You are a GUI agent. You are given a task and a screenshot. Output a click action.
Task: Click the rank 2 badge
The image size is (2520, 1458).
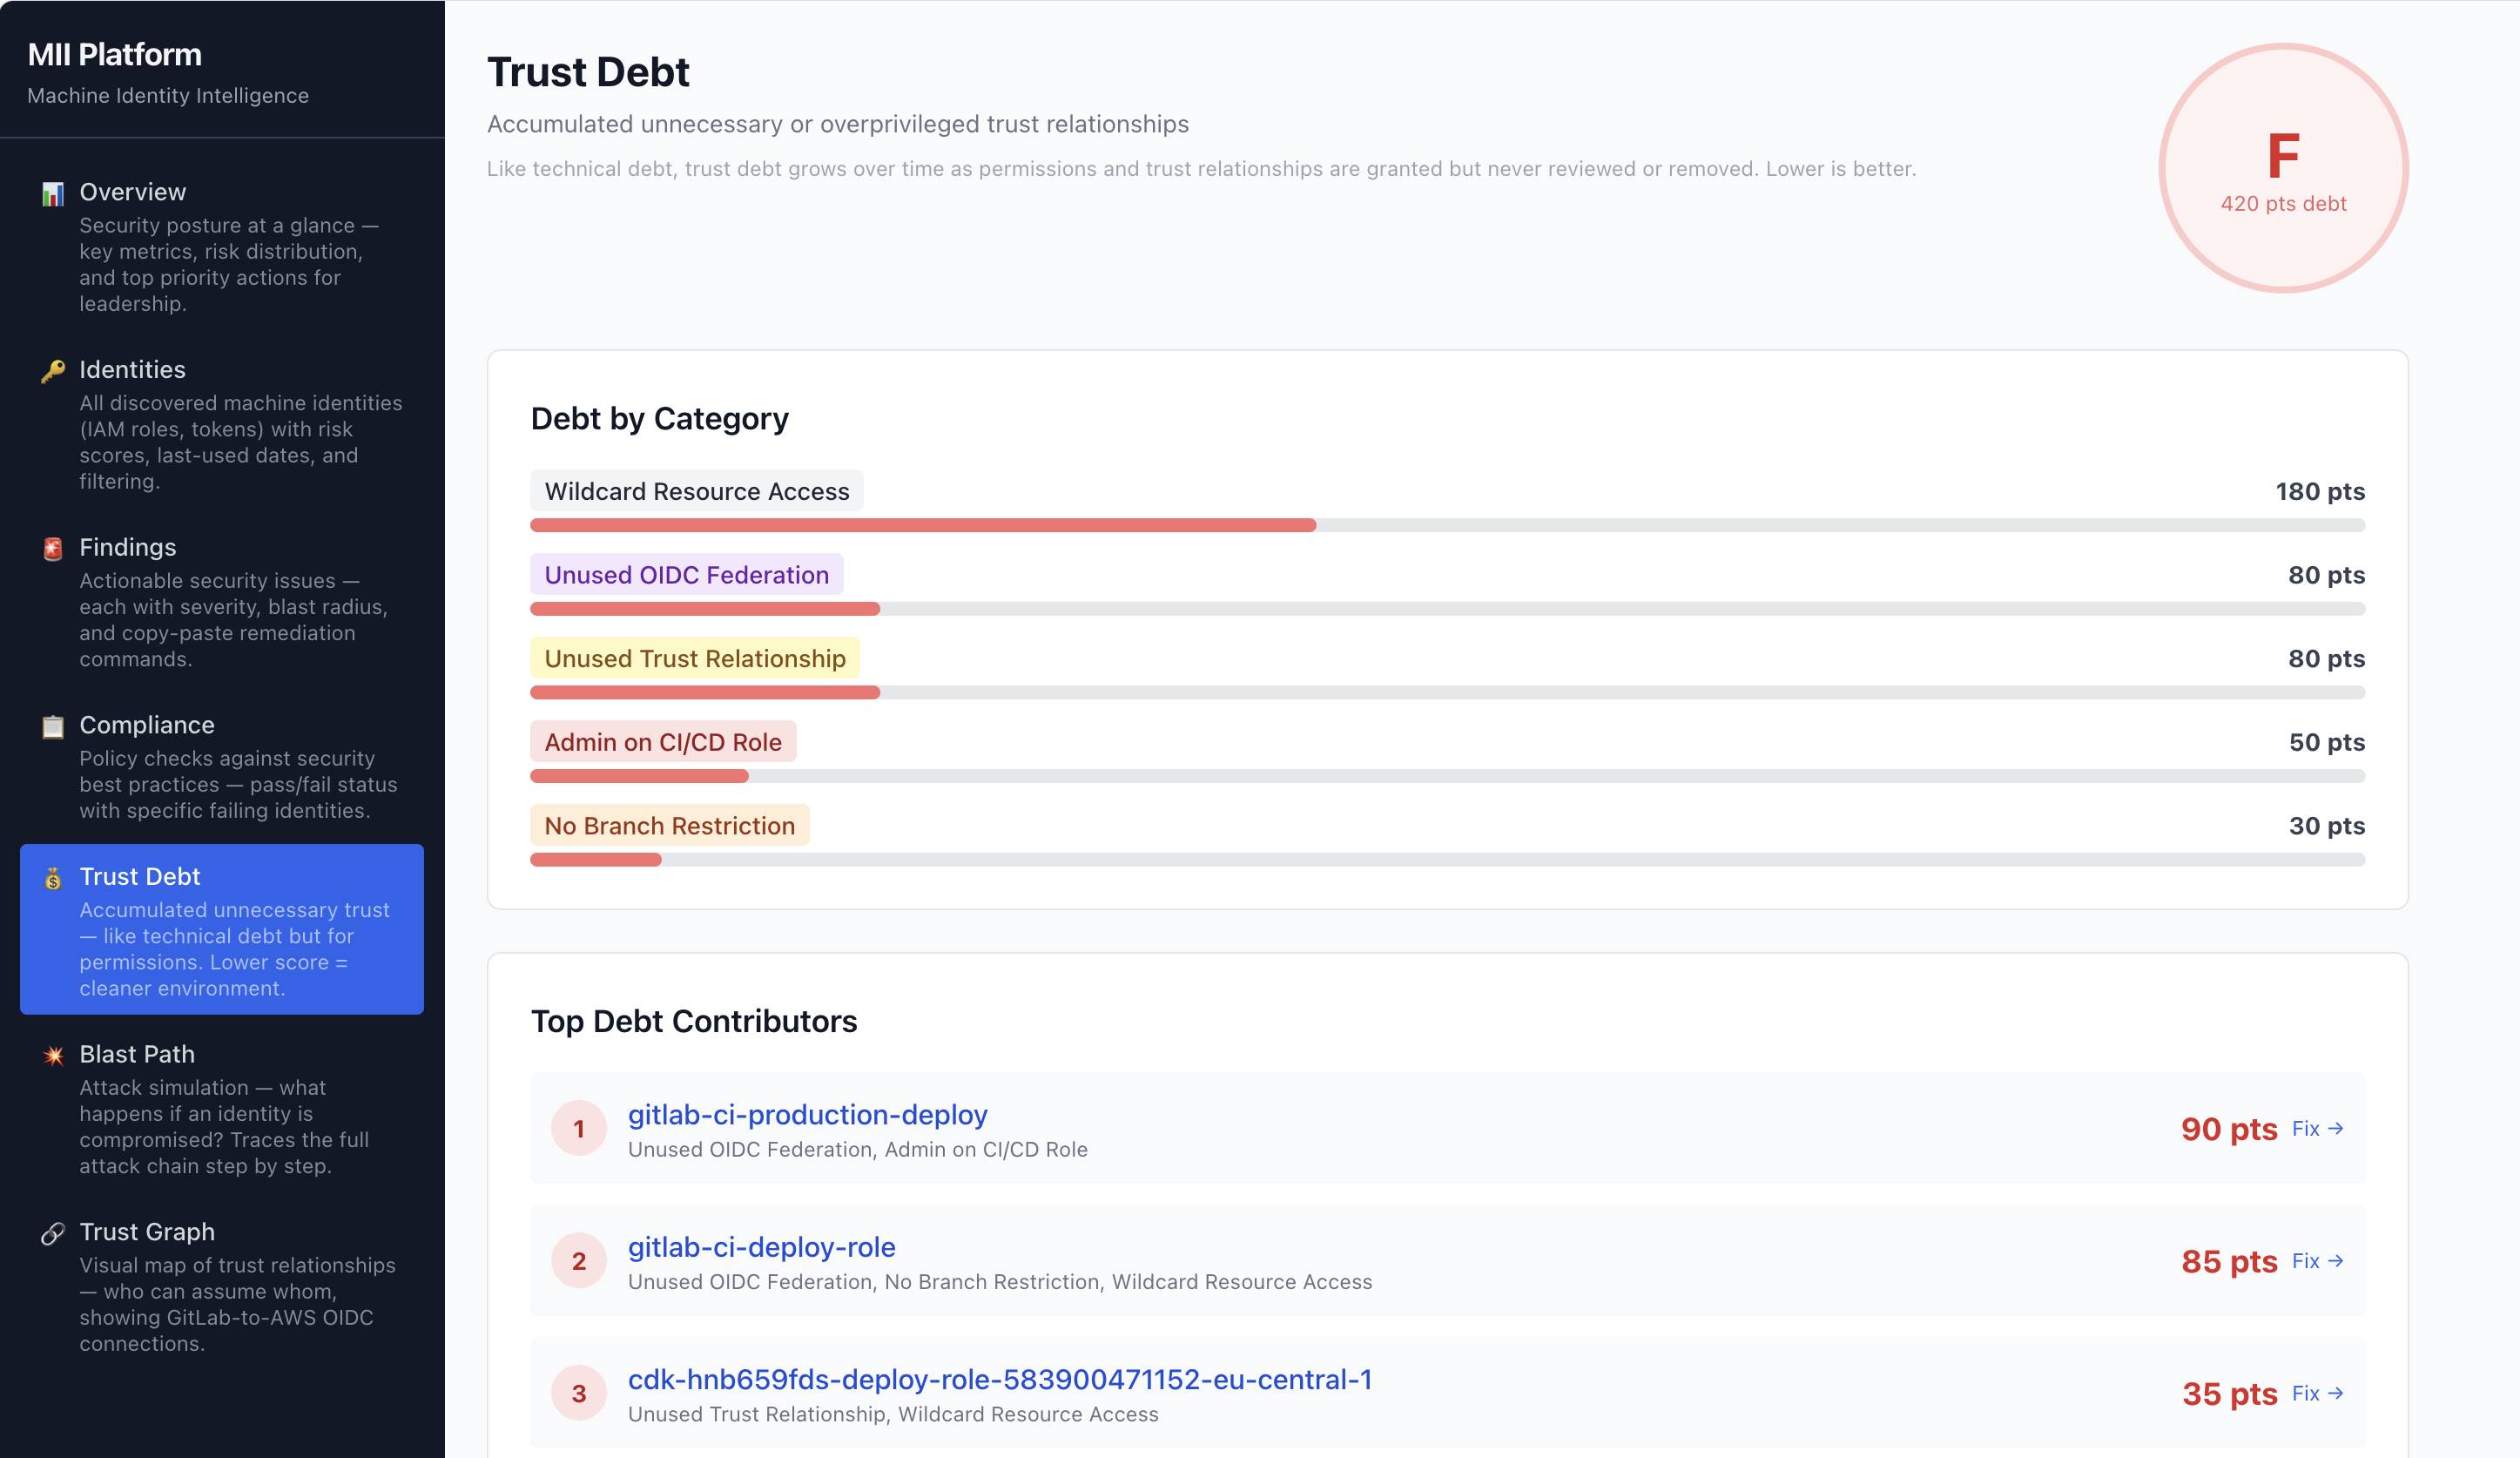click(x=579, y=1261)
